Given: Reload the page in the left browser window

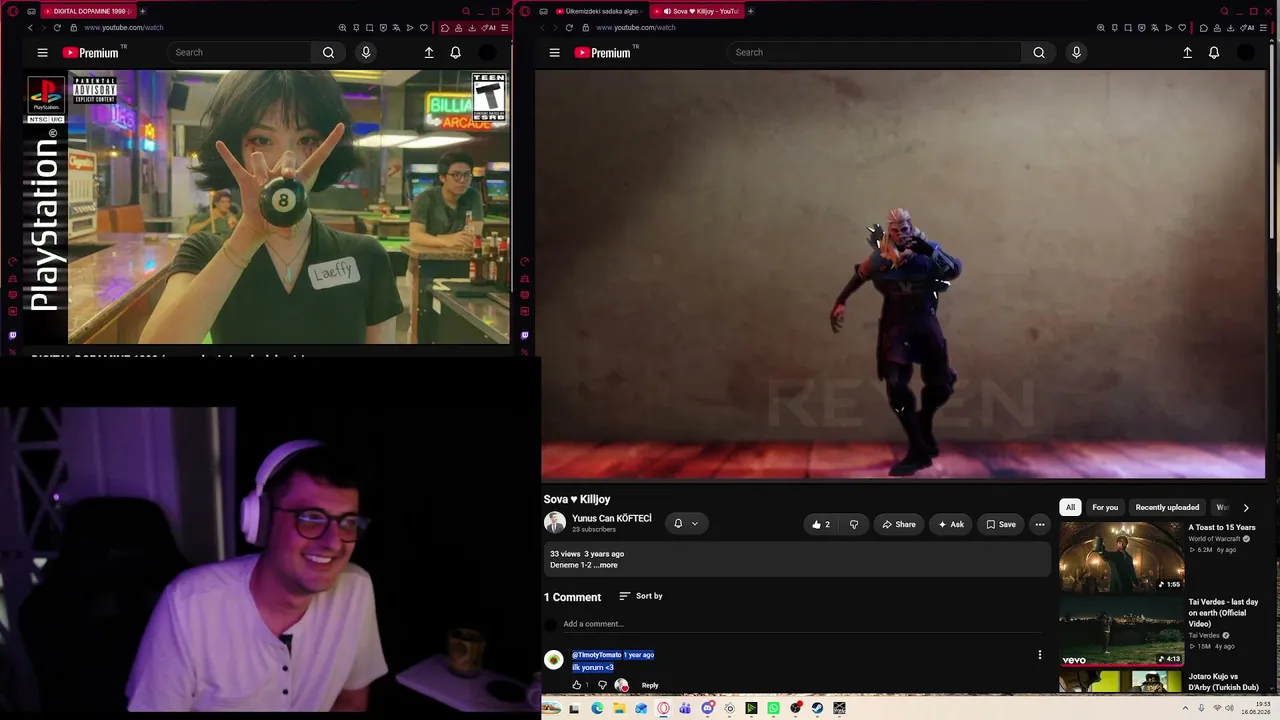Looking at the screenshot, I should (57, 28).
